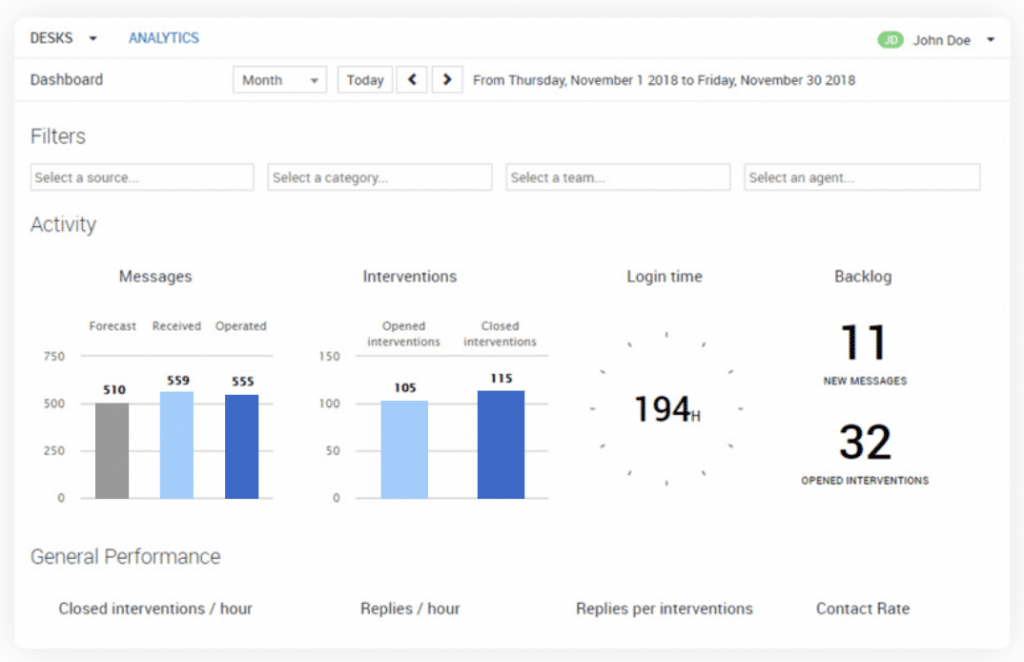Click the dark blue Operated messages bar
This screenshot has width=1024, height=662.
[241, 446]
